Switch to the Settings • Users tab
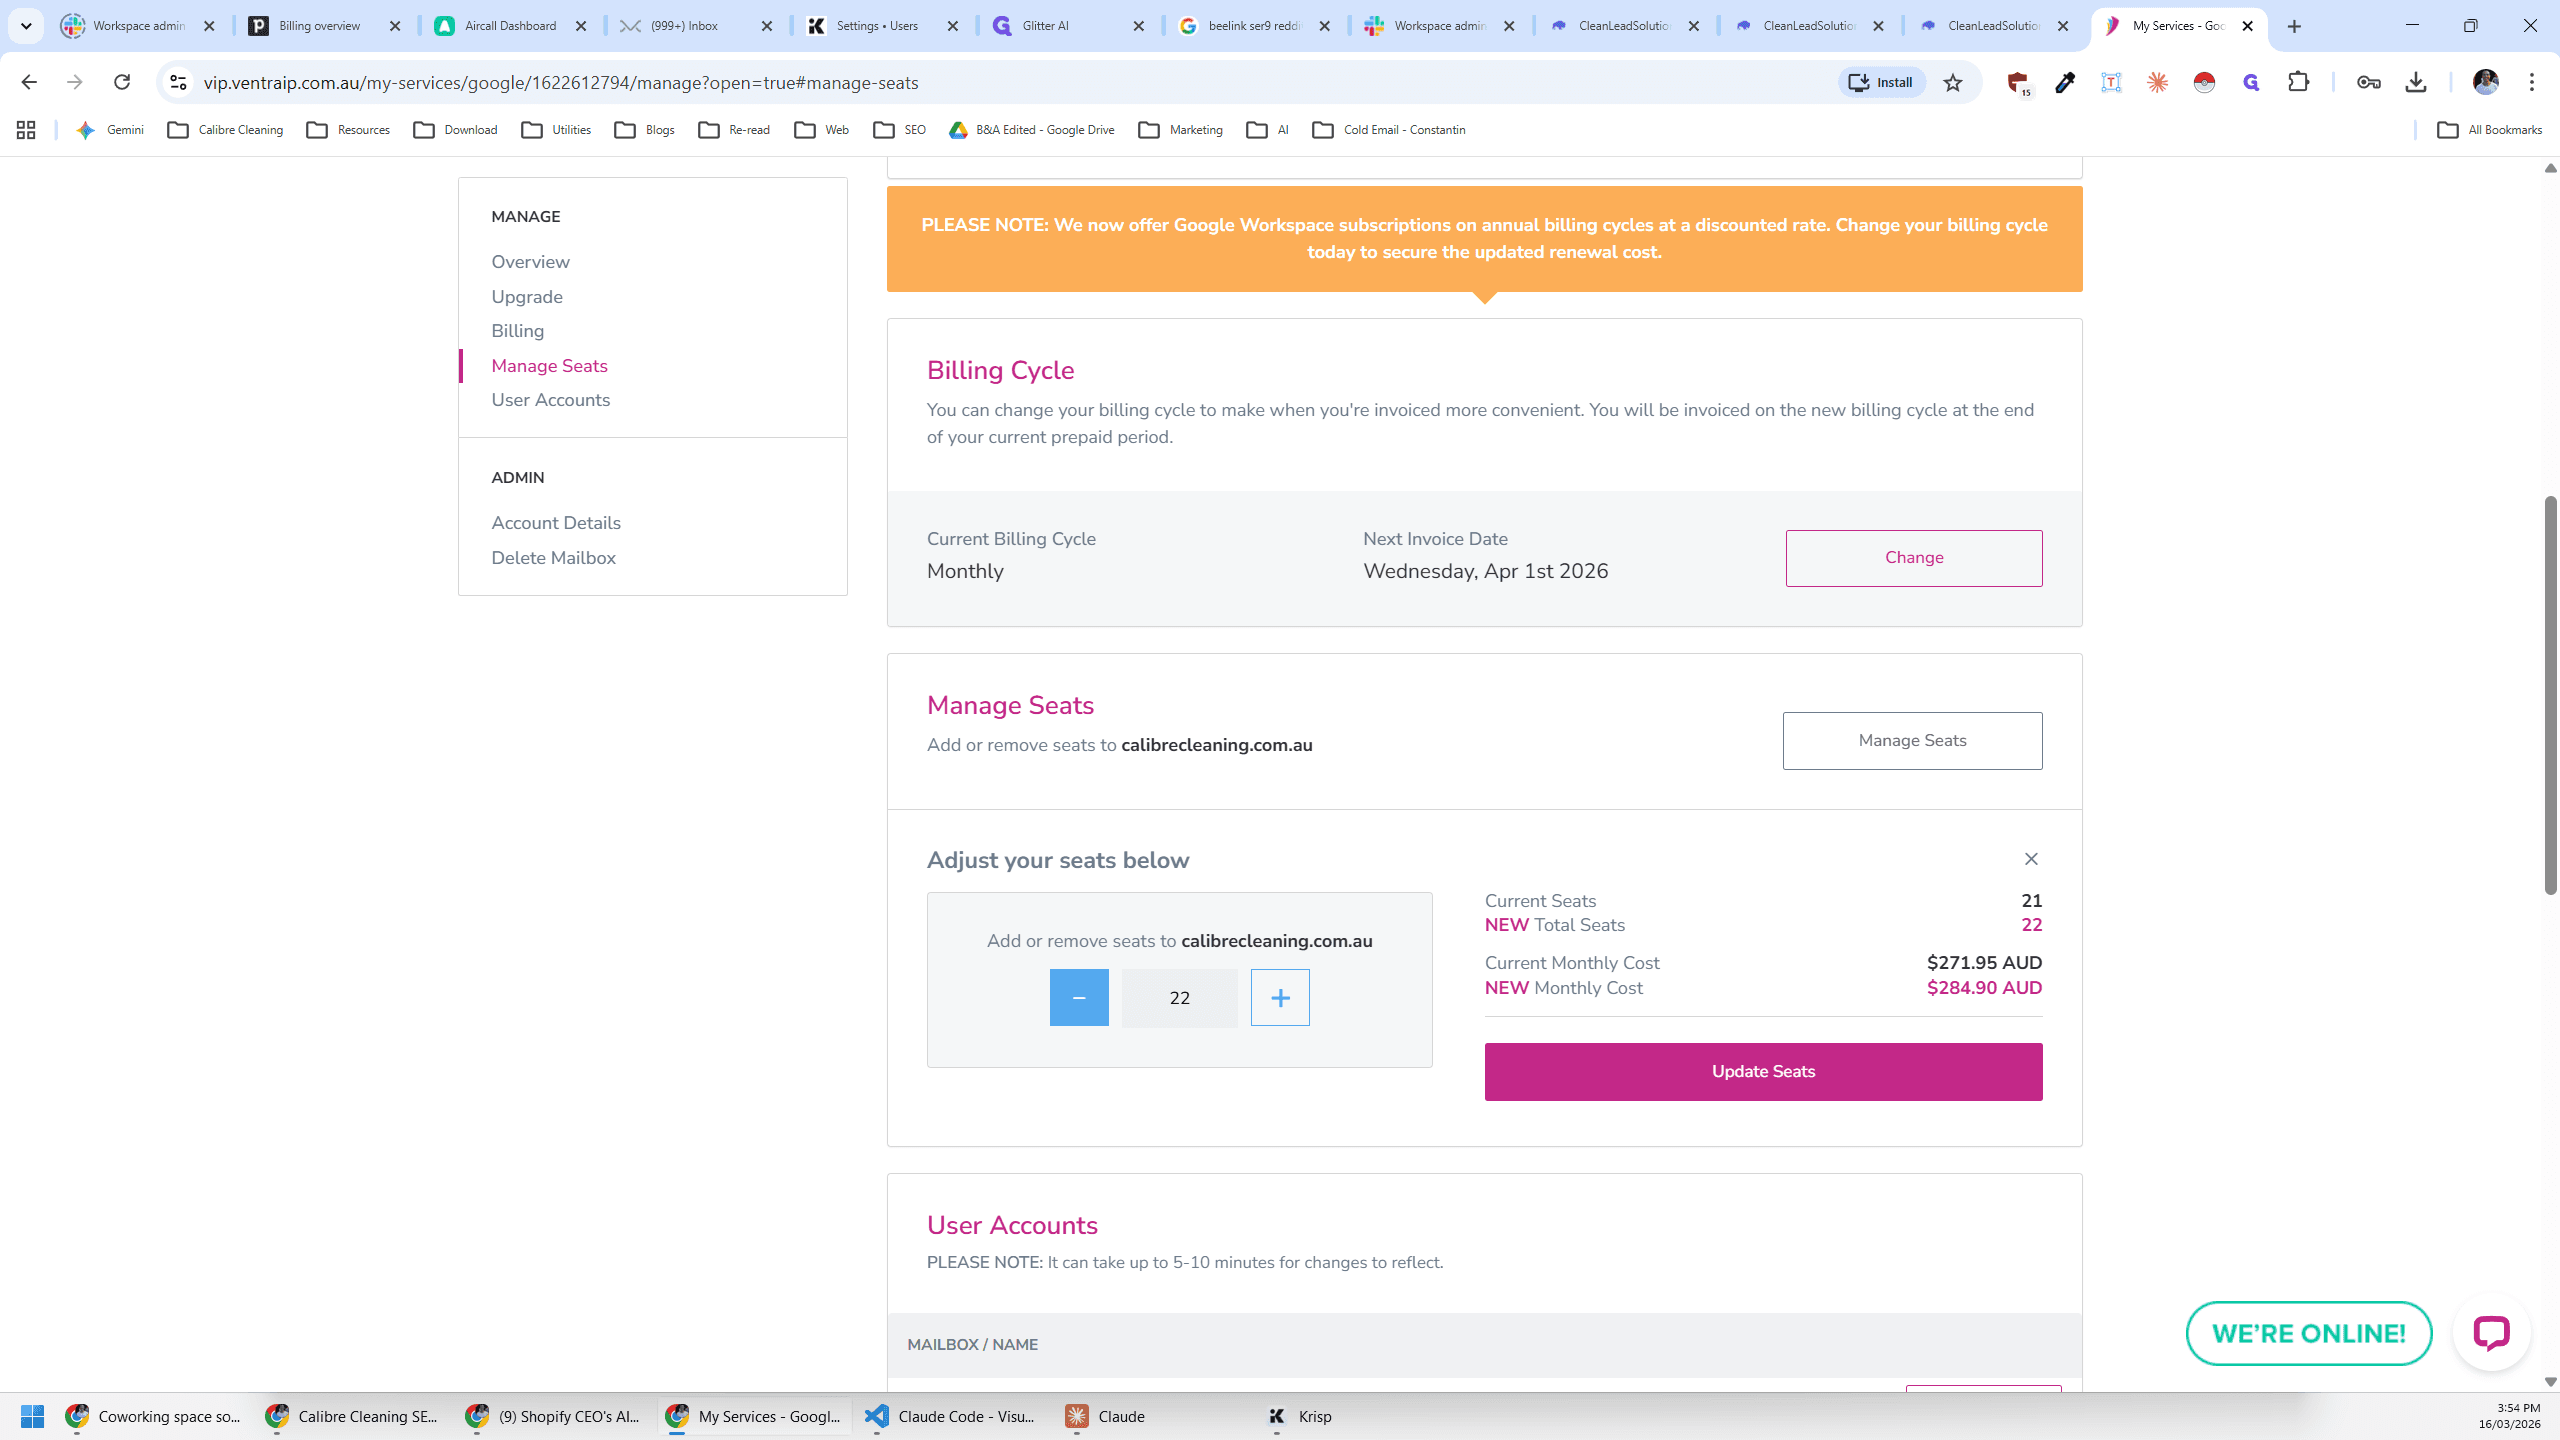 click(x=883, y=26)
